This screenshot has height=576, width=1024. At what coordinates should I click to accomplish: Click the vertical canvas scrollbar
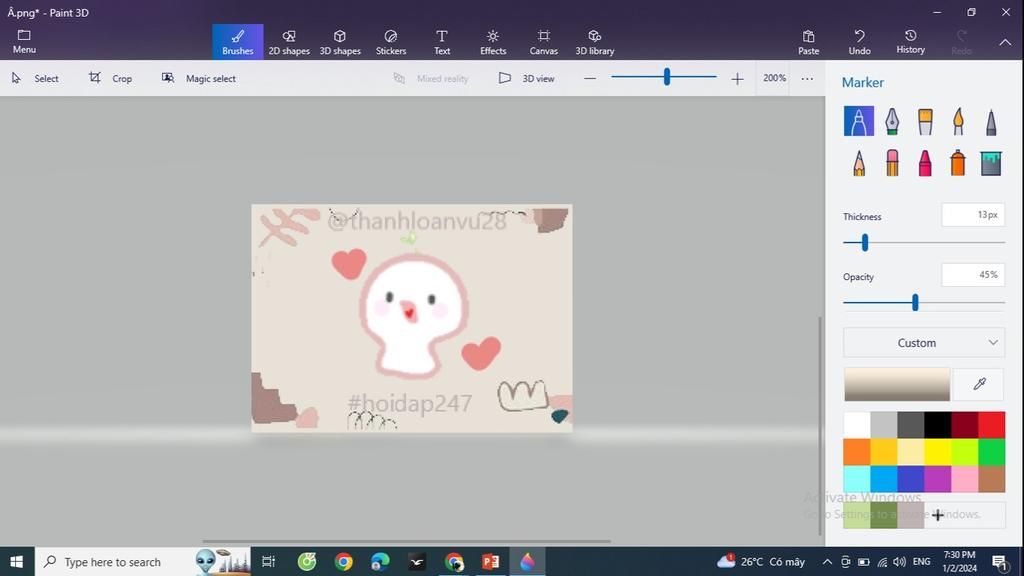point(821,426)
